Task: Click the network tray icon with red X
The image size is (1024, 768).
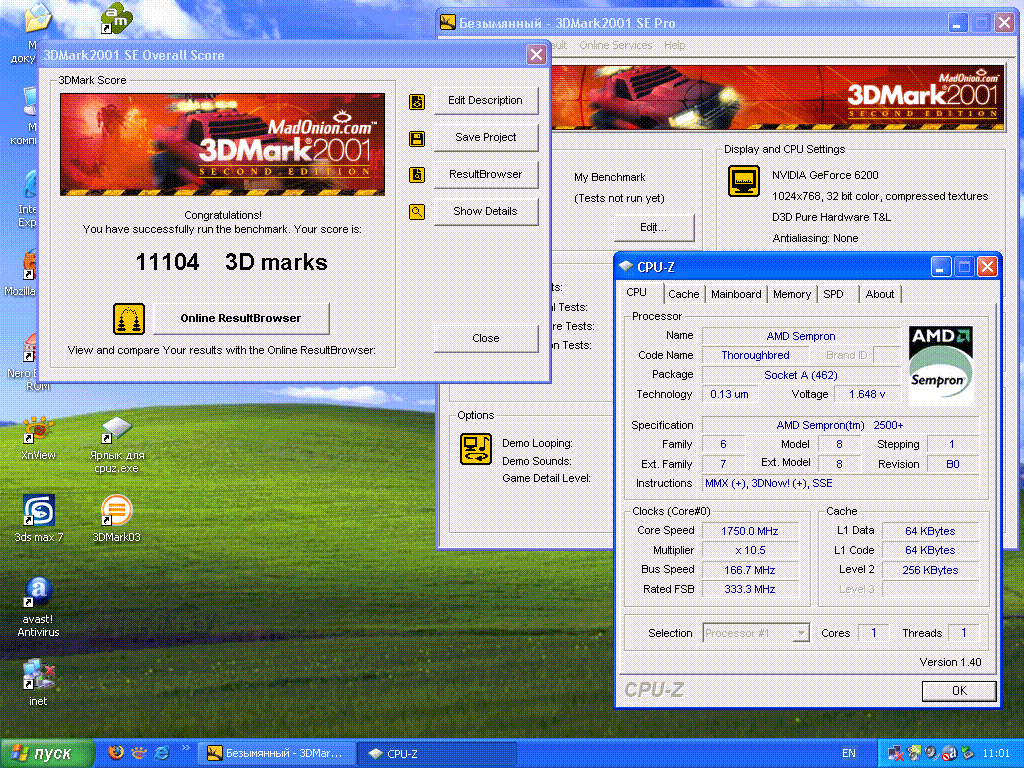Action: (x=895, y=753)
